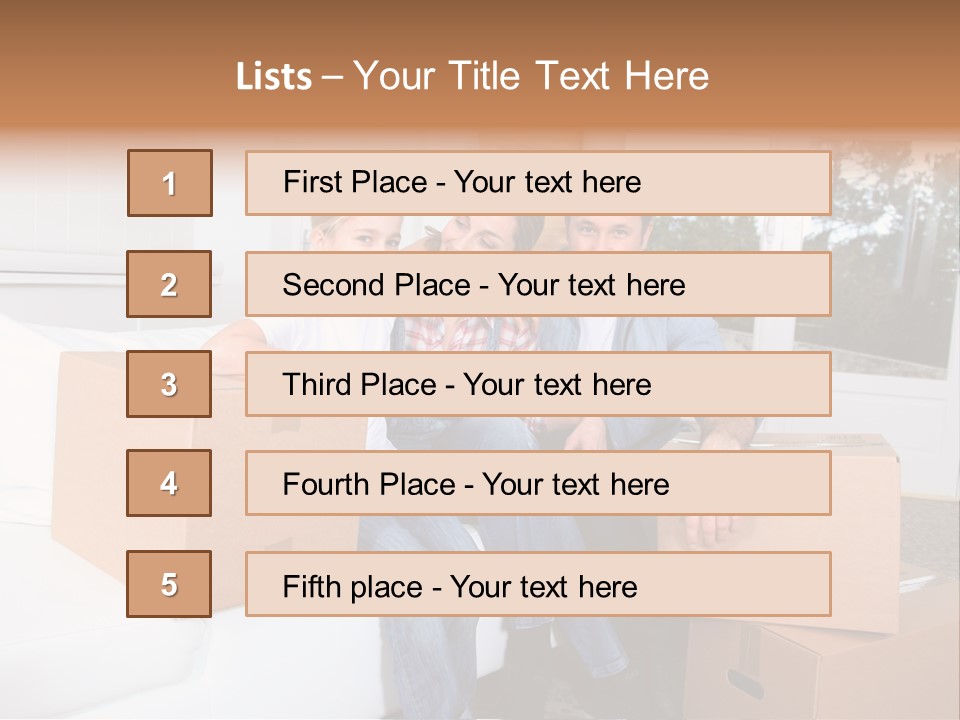Click the word Fifth in list
Image resolution: width=960 pixels, height=720 pixels.
[311, 586]
